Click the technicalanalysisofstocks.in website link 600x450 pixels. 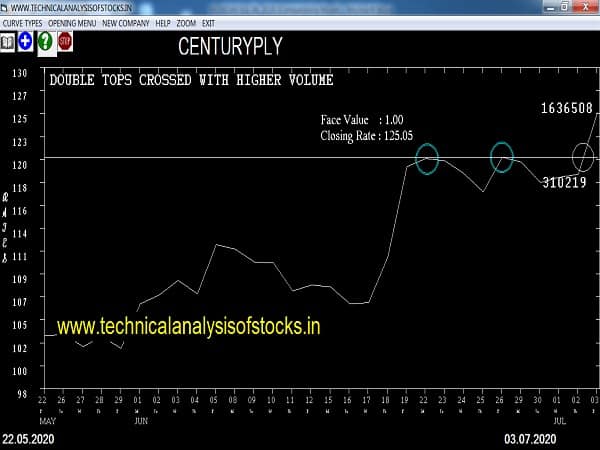pyautogui.click(x=188, y=326)
